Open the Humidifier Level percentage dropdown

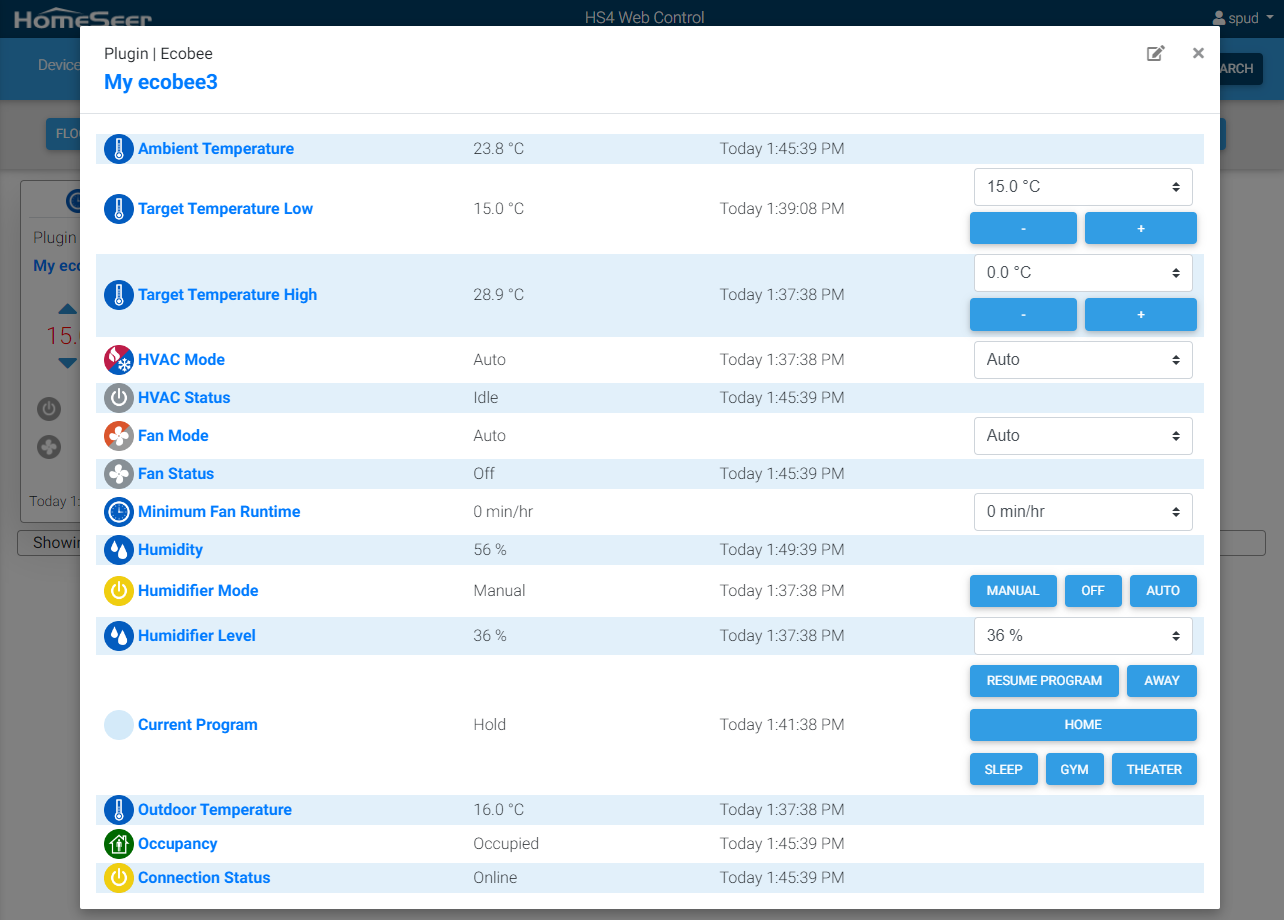coord(1083,635)
